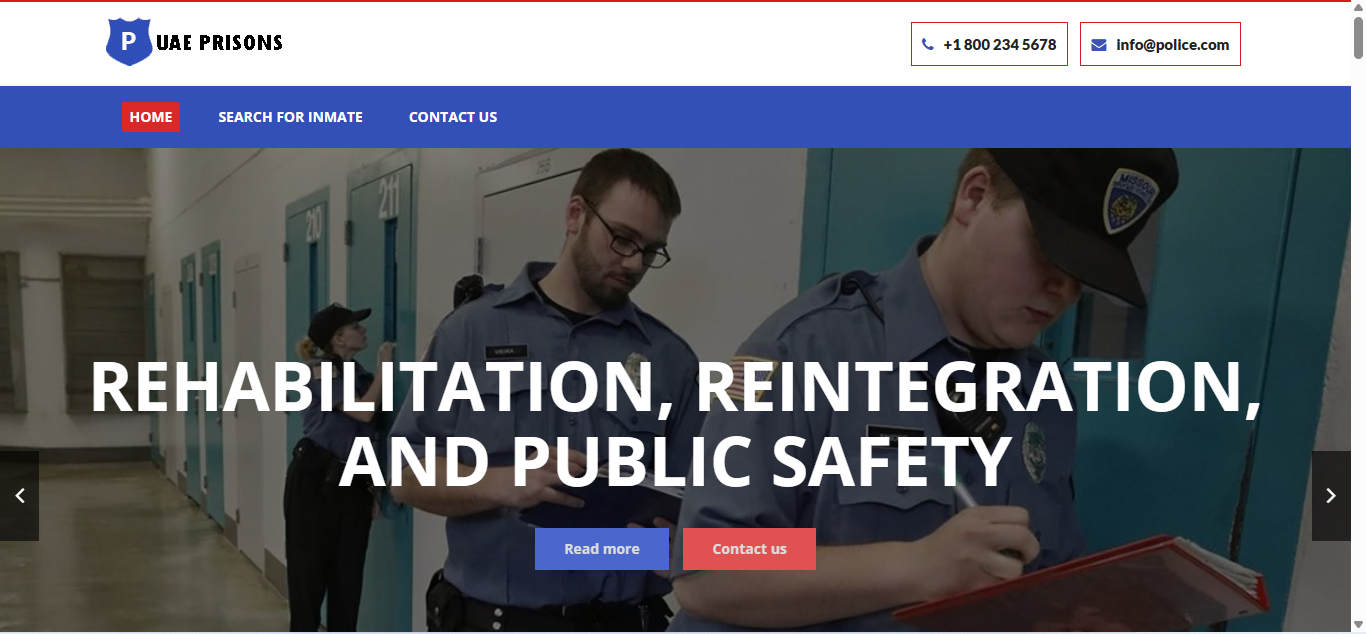1366x634 pixels.
Task: Click the UAE PRISONS site title
Action: pyautogui.click(x=219, y=43)
